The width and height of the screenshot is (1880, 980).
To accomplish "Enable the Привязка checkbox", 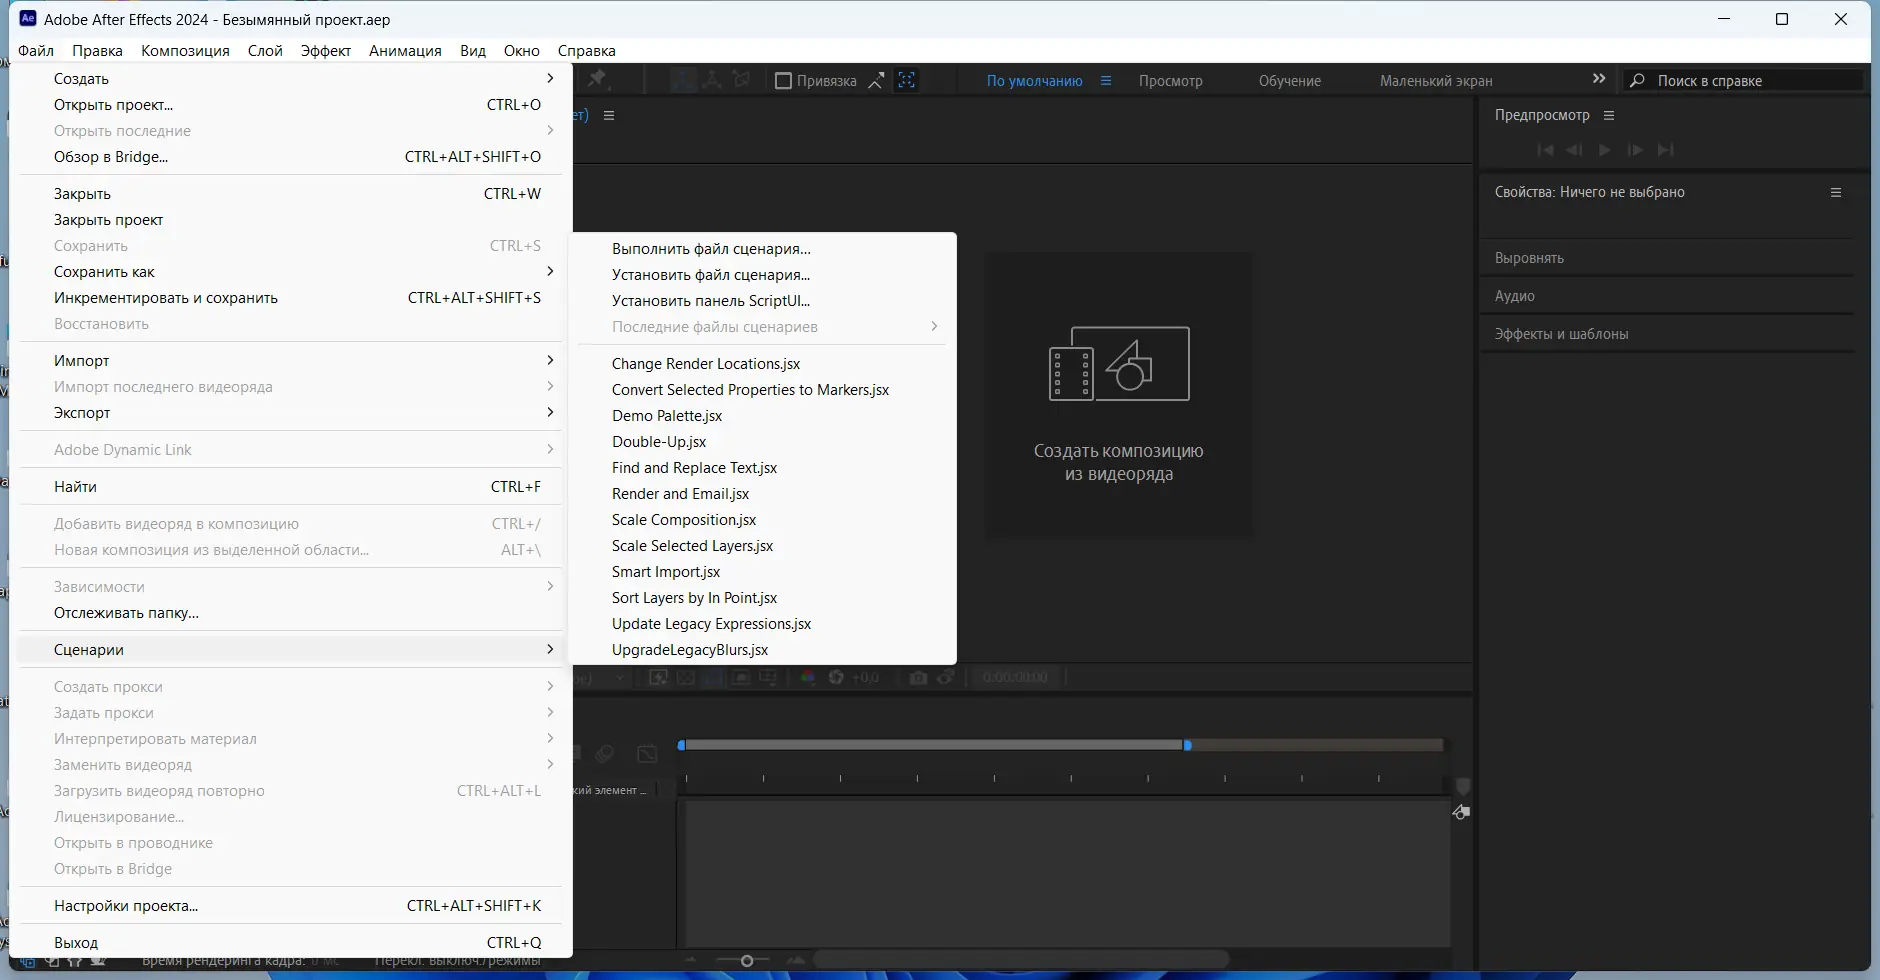I will click(x=784, y=81).
